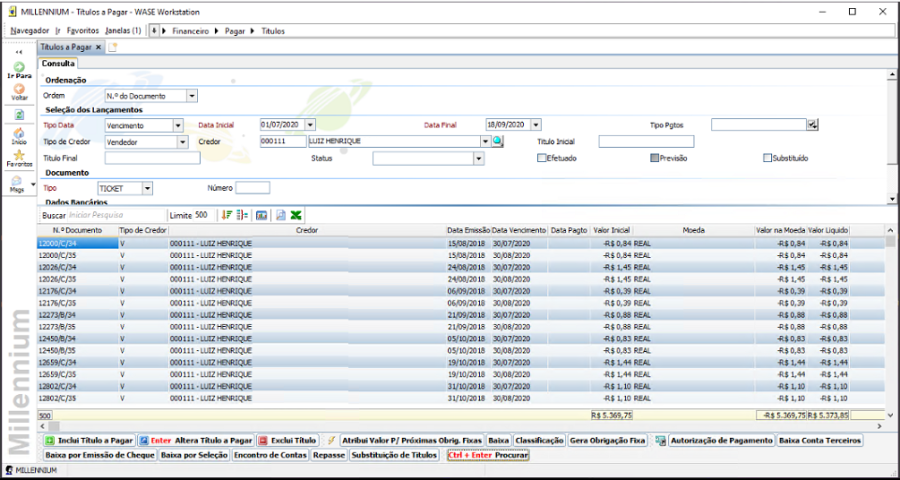Viewport: 900px width, 480px height.
Task: Collapse sidebar with double-arrow icon
Action: click(x=19, y=52)
